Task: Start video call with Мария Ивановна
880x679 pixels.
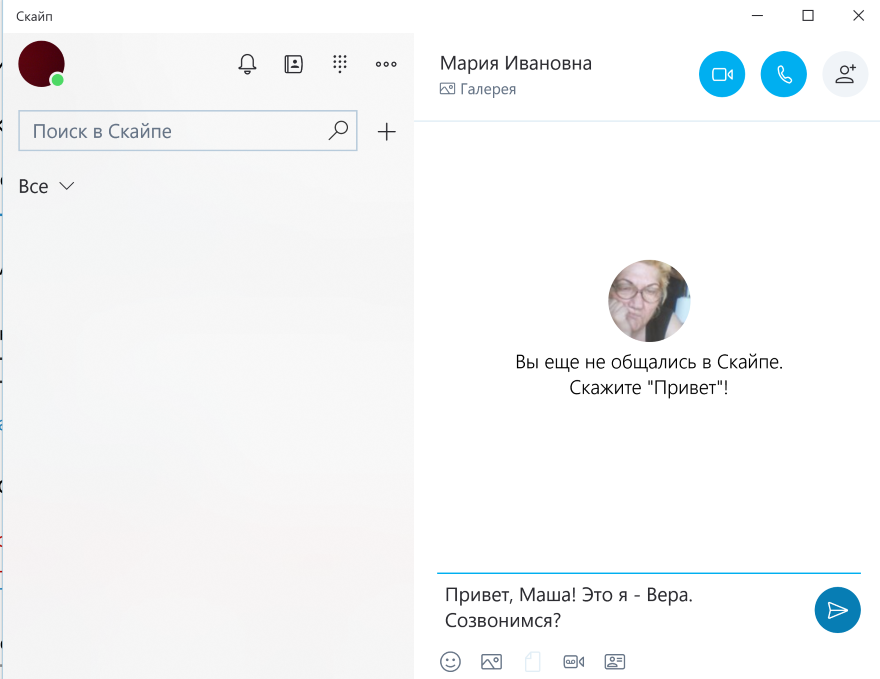Action: coord(722,74)
